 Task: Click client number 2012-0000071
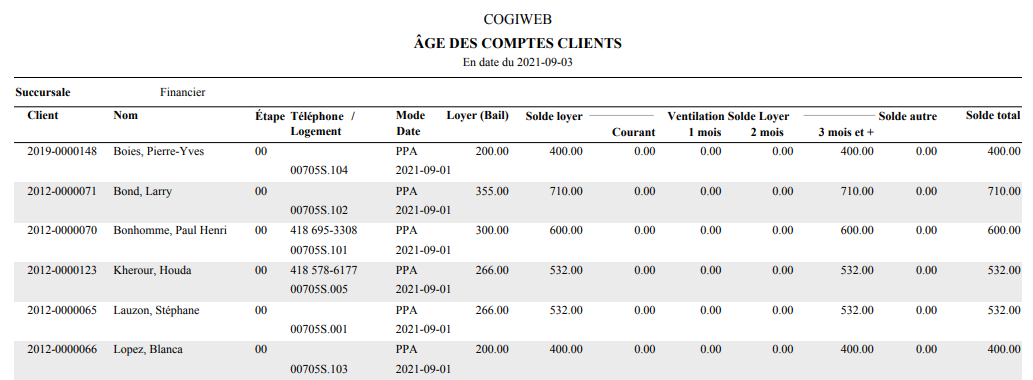[x=62, y=192]
